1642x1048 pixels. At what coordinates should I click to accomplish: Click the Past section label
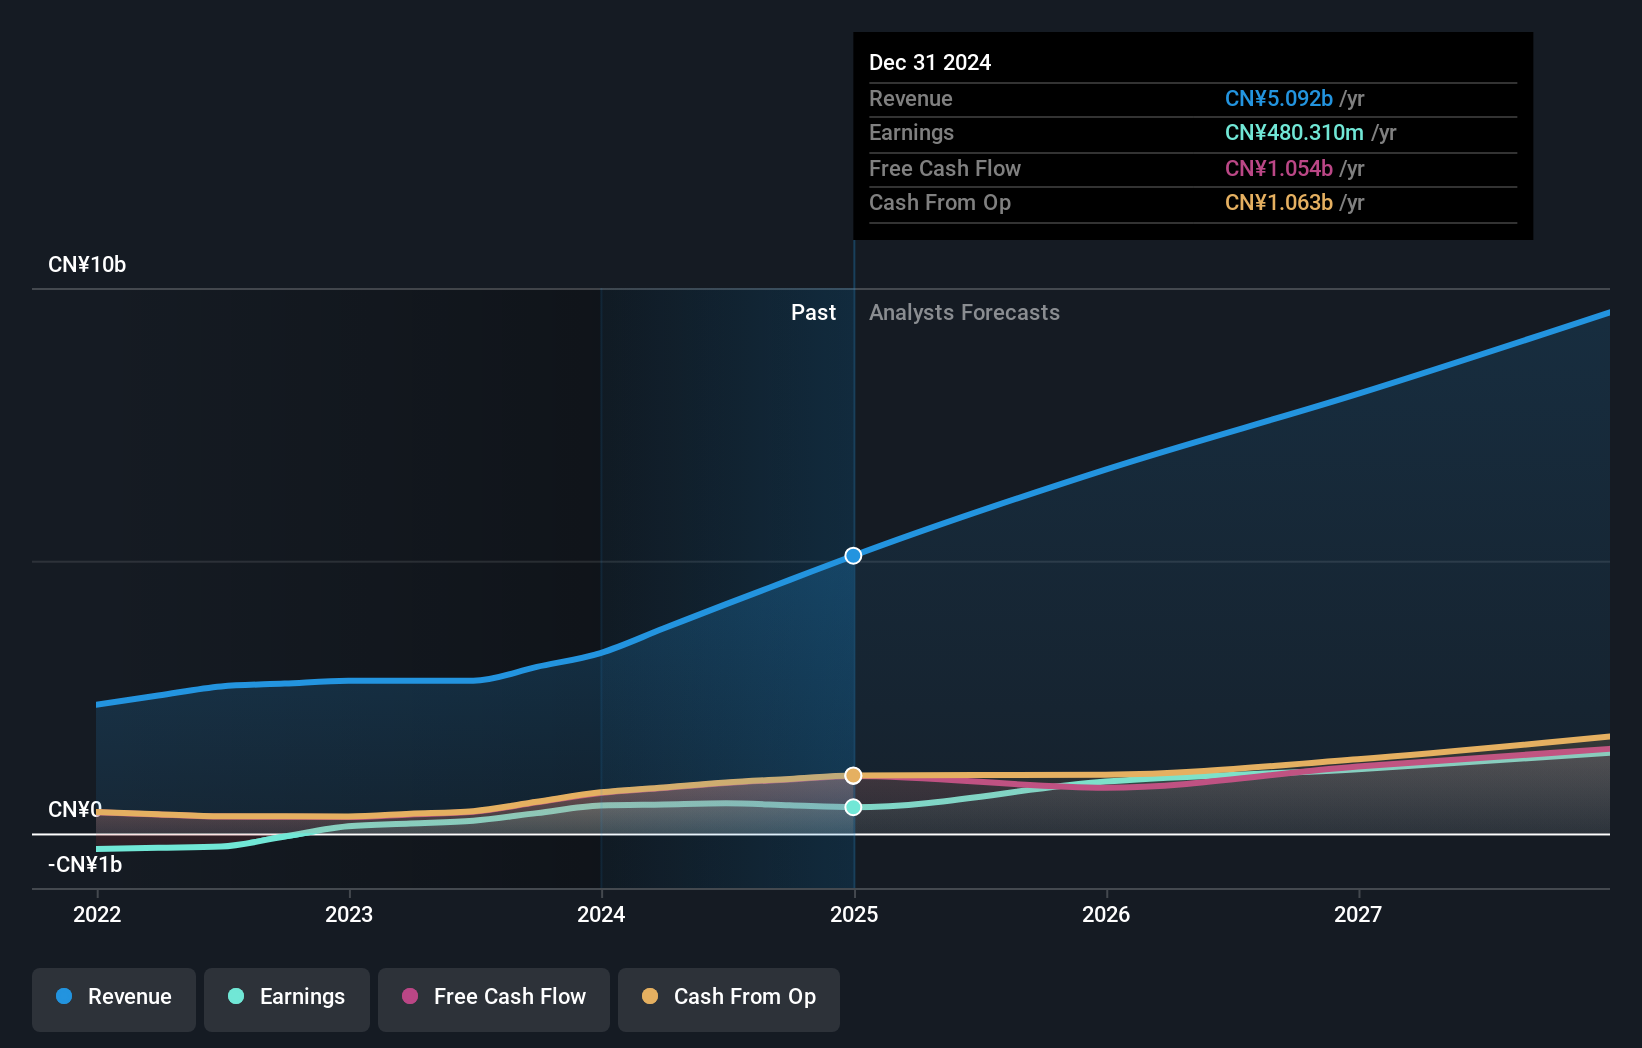tap(813, 313)
